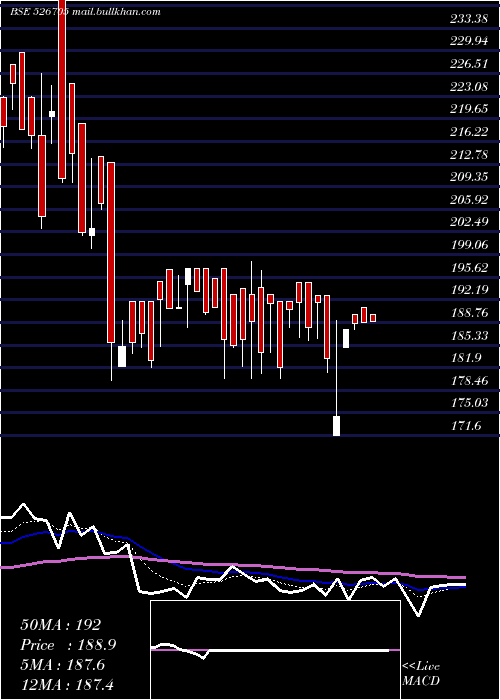Click the 192.19 price axis label
This screenshot has width=500, height=700.
click(470, 290)
